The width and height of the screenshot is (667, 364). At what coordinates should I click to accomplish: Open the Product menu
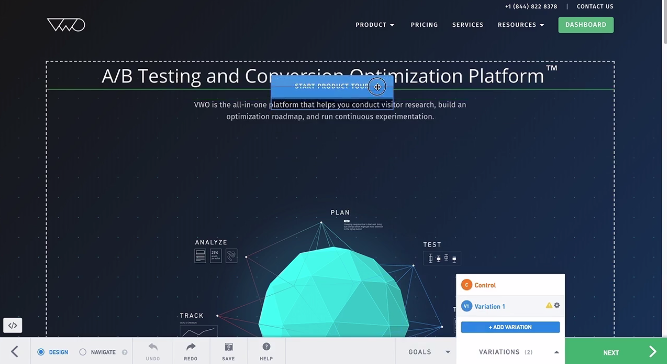[x=375, y=25]
